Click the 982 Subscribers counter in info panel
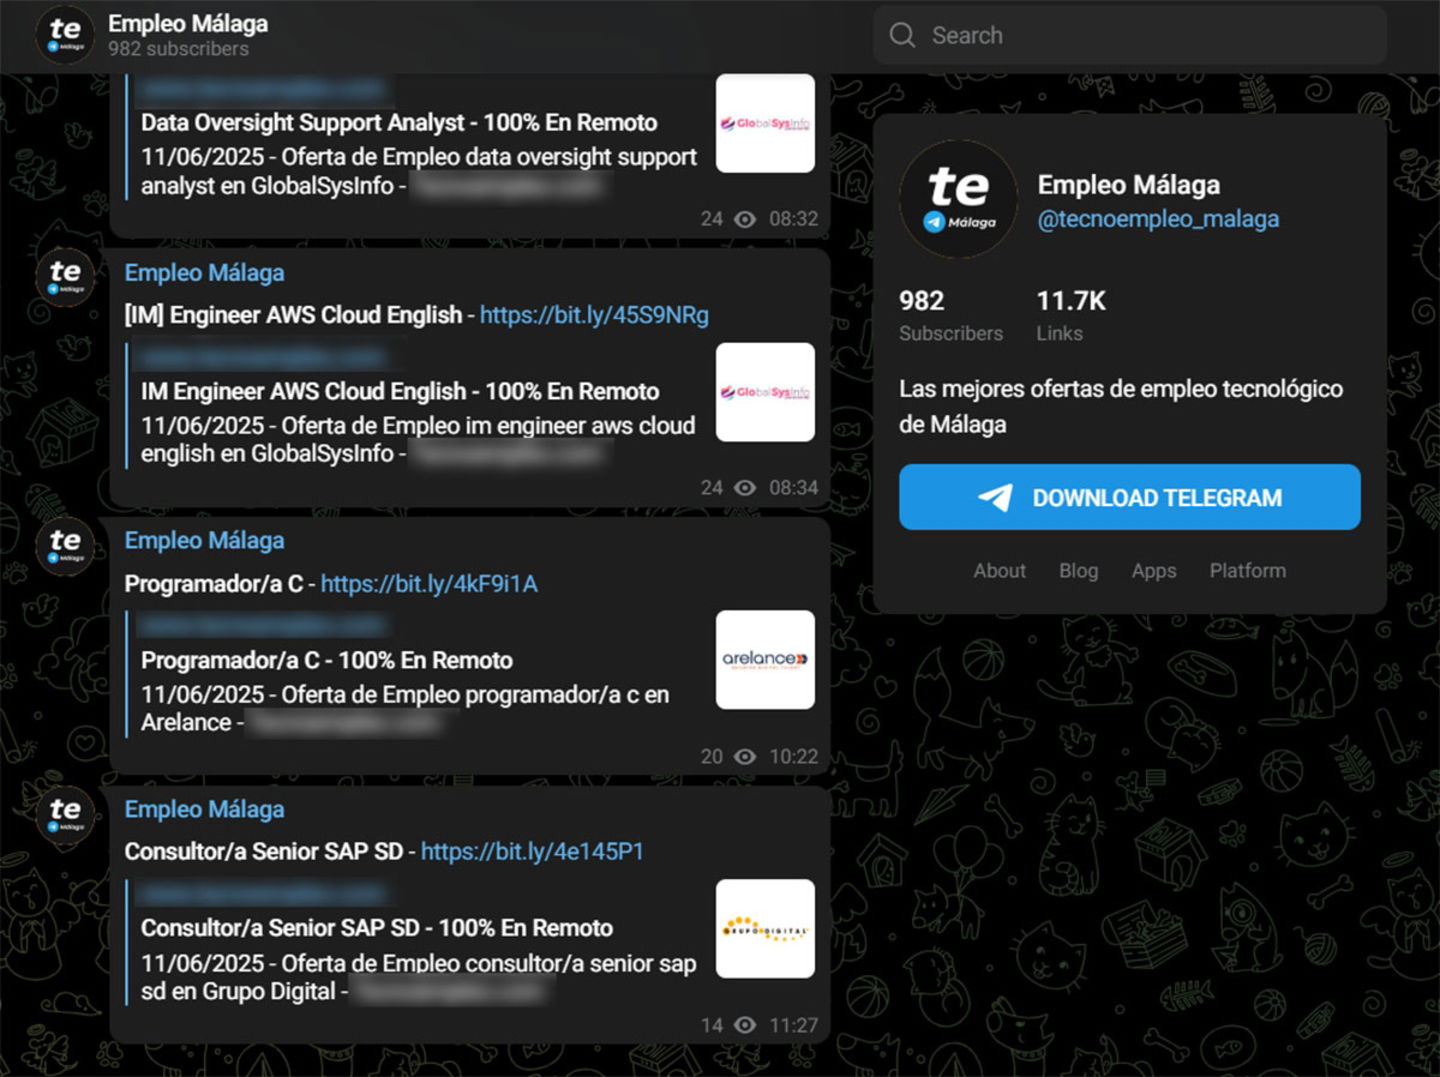Image resolution: width=1440 pixels, height=1077 pixels. point(951,315)
